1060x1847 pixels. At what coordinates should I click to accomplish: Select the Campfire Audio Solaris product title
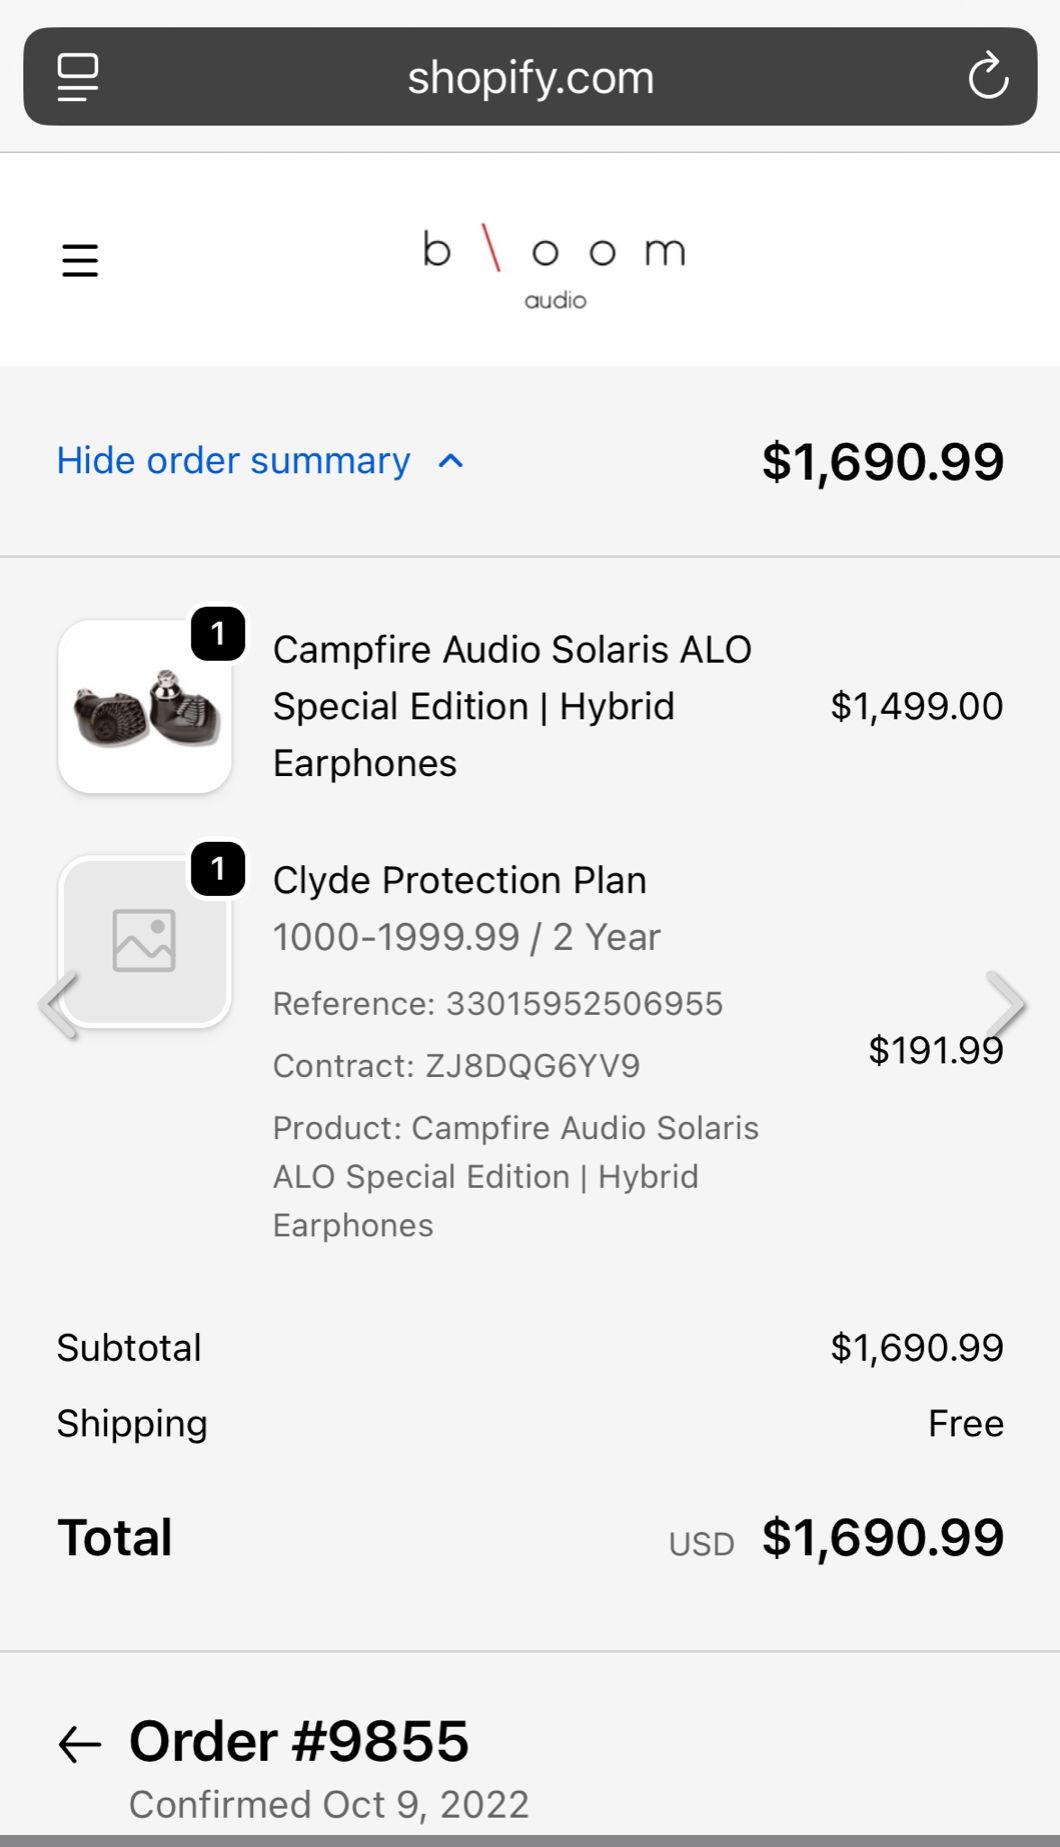pos(512,705)
